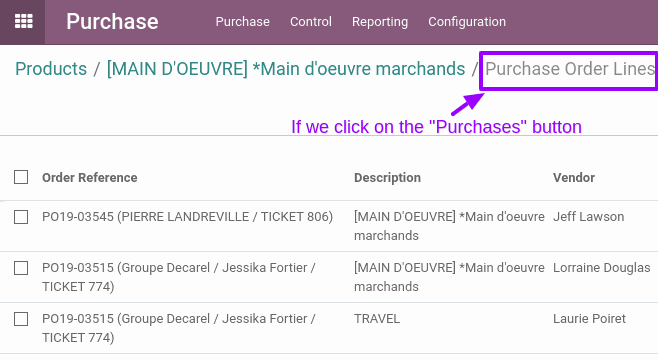658x360 pixels.
Task: Click the Purchase app title
Action: coord(112,21)
